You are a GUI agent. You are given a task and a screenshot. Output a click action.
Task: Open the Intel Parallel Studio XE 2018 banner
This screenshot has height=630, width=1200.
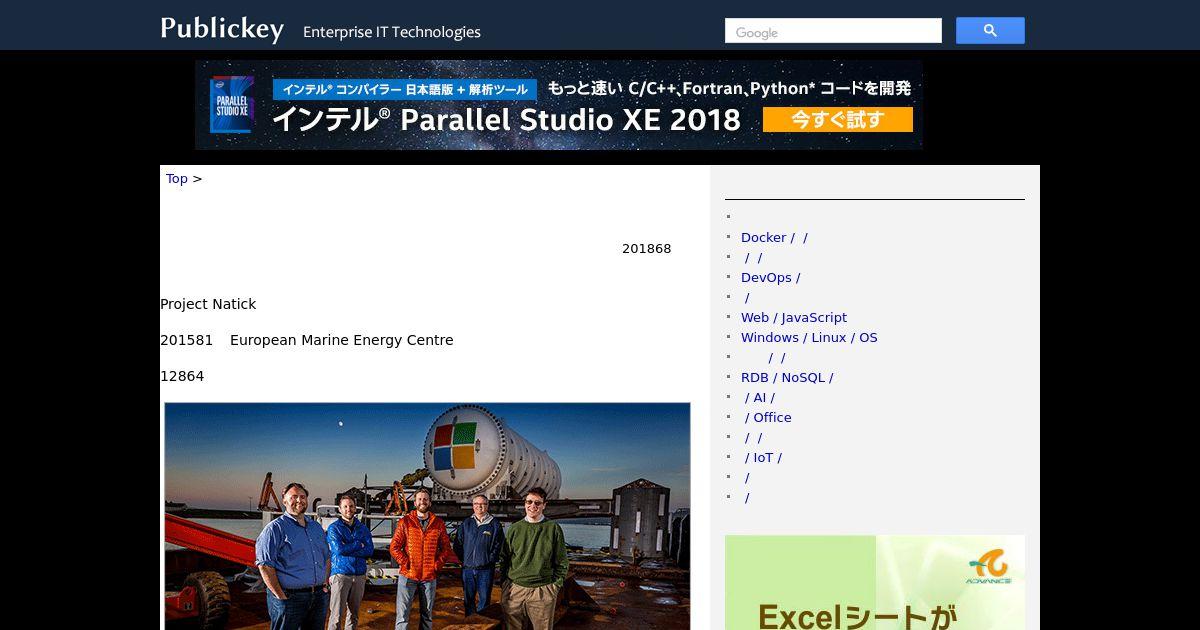pyautogui.click(x=559, y=105)
